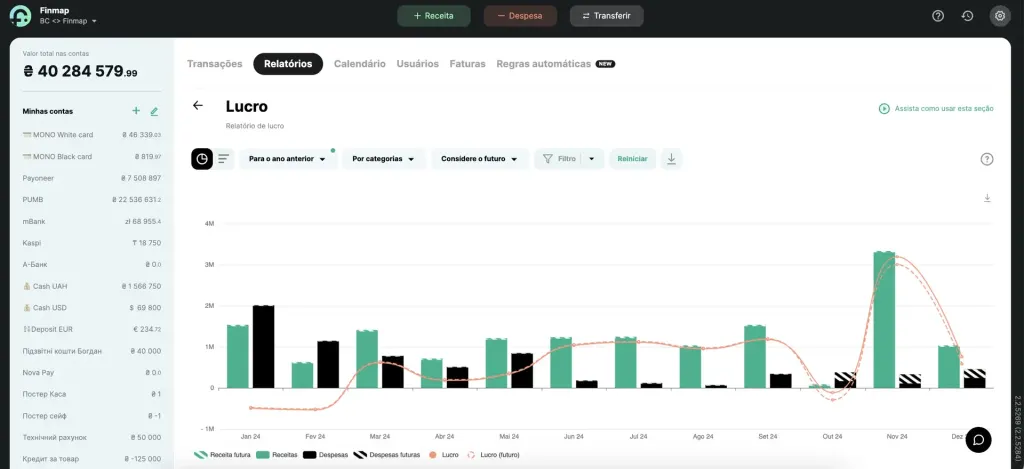Go to Usuários tab

click(x=417, y=64)
